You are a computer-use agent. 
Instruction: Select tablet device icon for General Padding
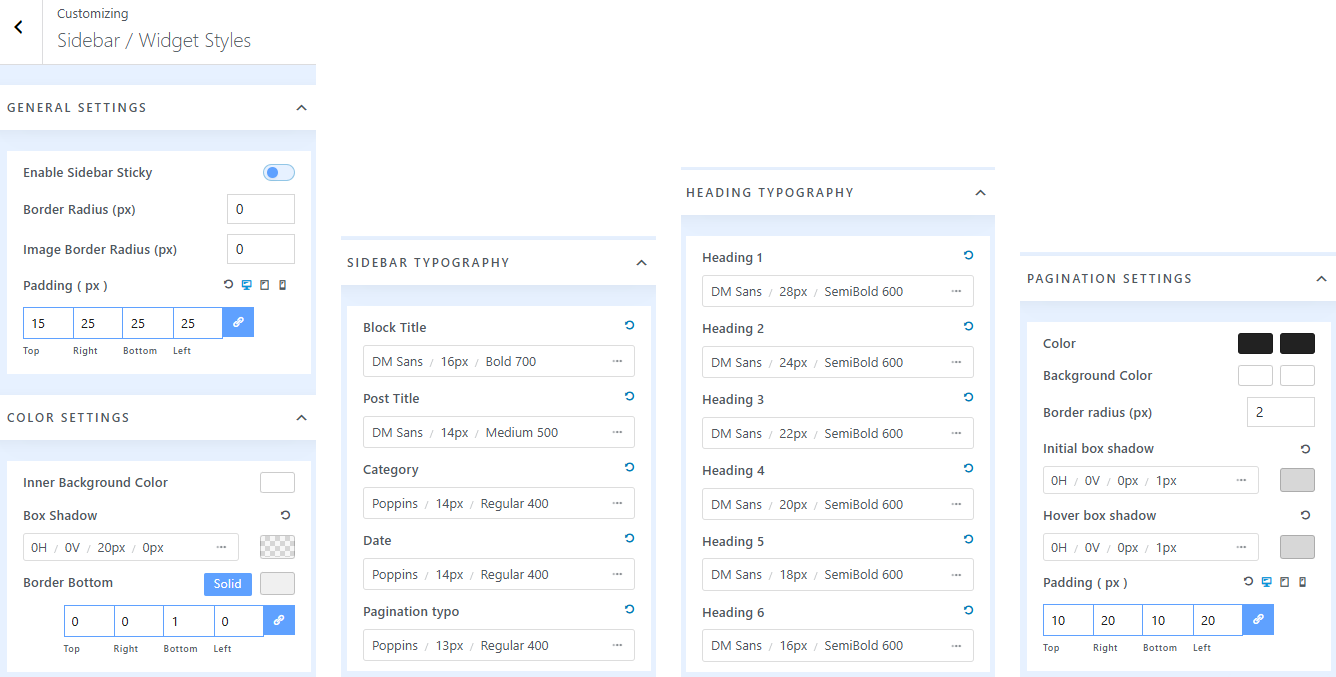pos(264,285)
